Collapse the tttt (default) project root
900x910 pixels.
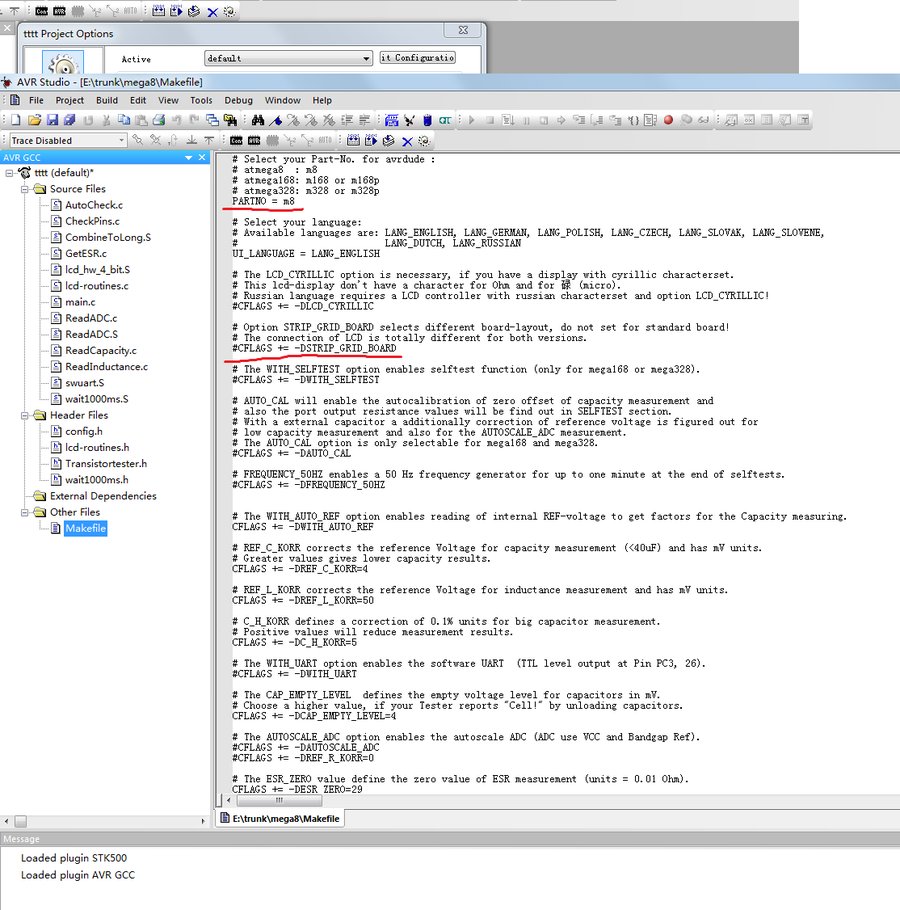click(x=10, y=173)
